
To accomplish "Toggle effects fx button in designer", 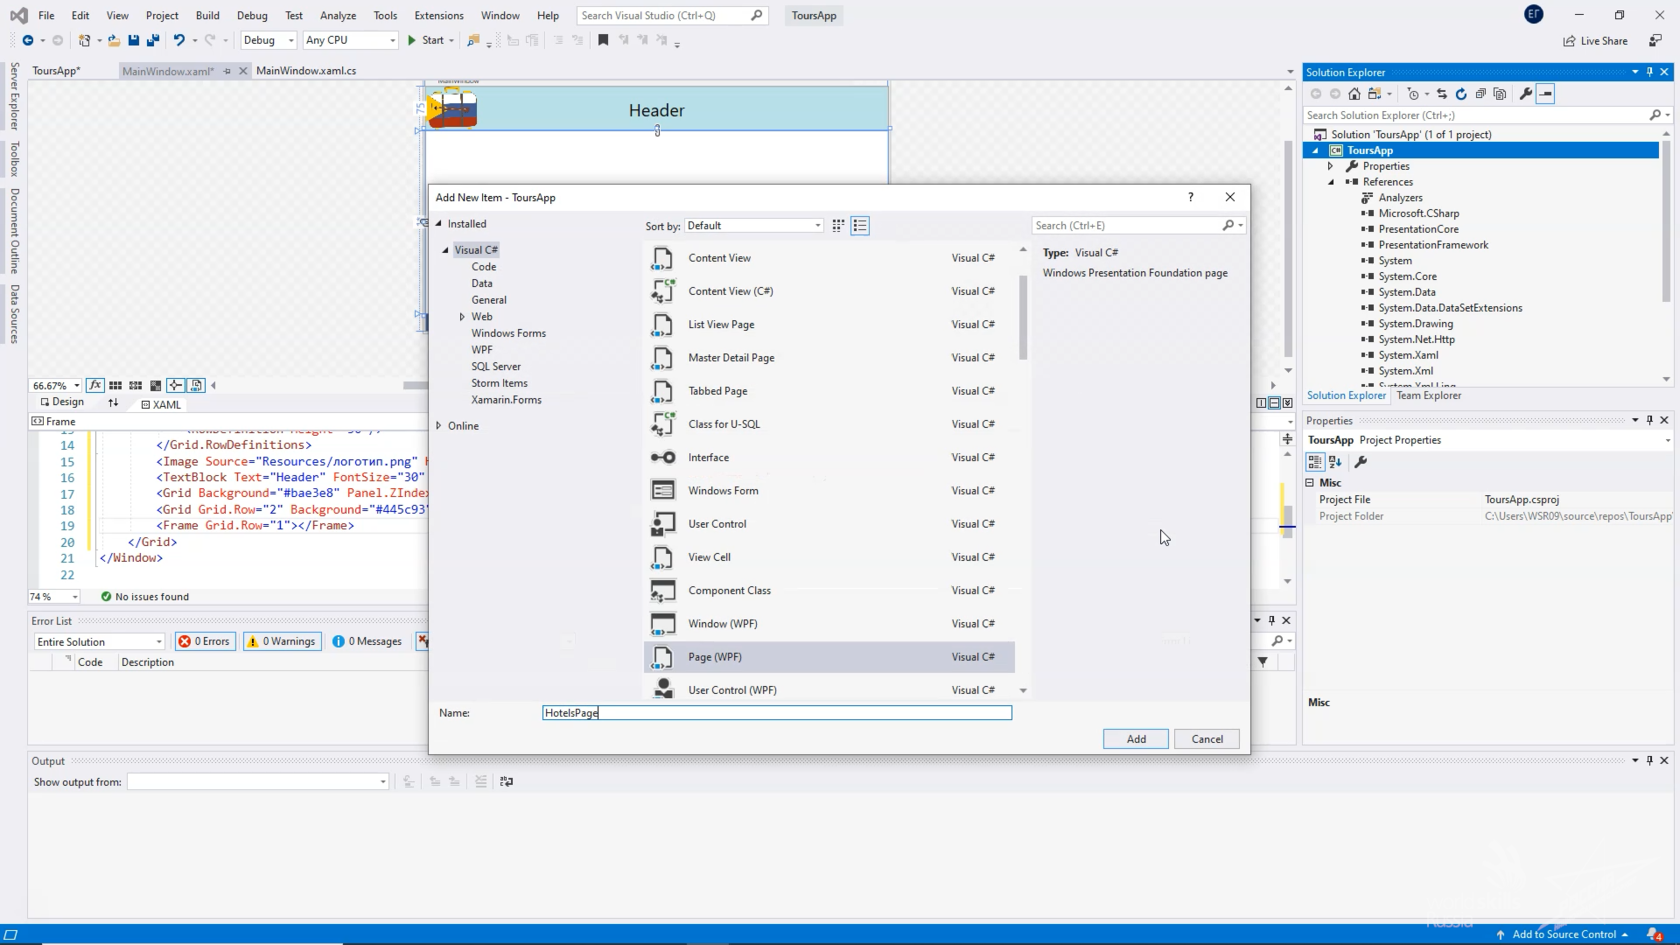I will coord(95,385).
